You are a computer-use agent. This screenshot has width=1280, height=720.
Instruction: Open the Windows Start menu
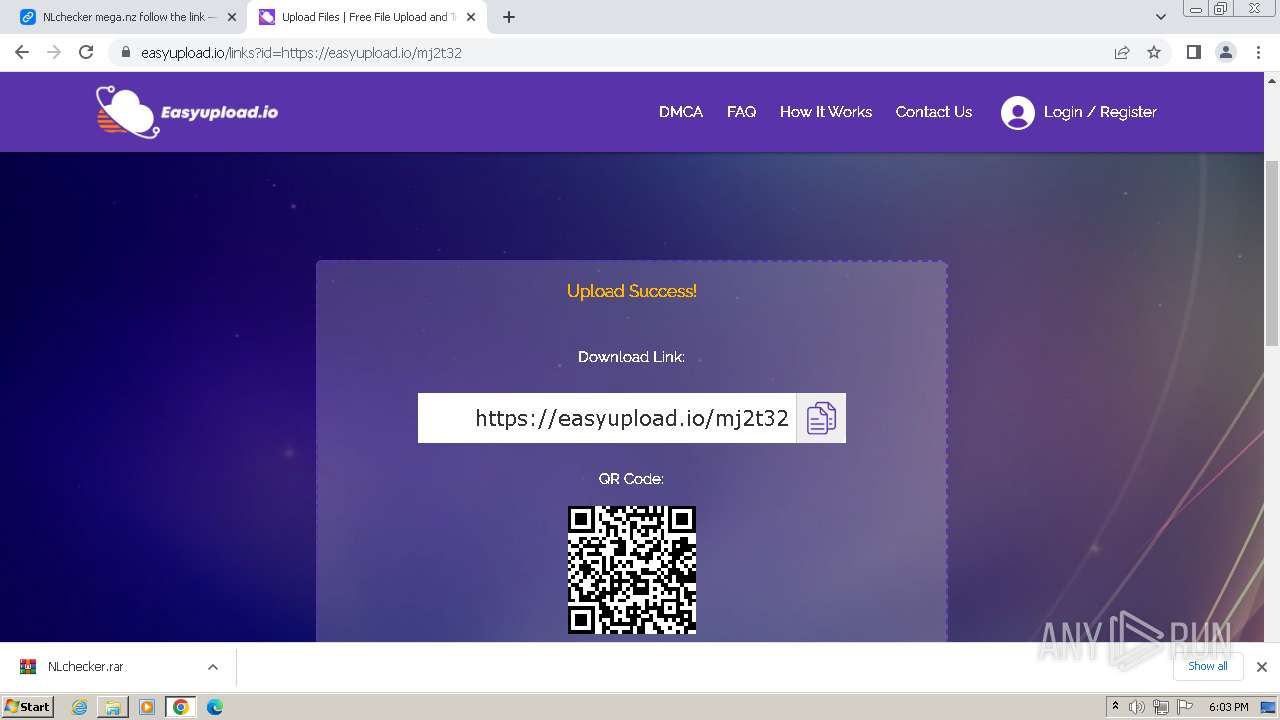pyautogui.click(x=27, y=706)
